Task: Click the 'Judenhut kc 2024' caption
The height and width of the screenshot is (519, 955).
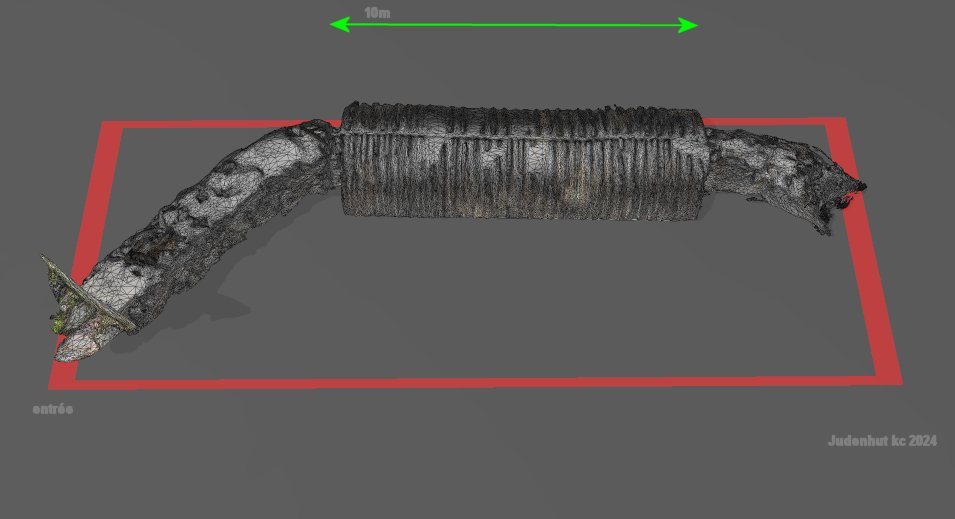Action: 882,440
